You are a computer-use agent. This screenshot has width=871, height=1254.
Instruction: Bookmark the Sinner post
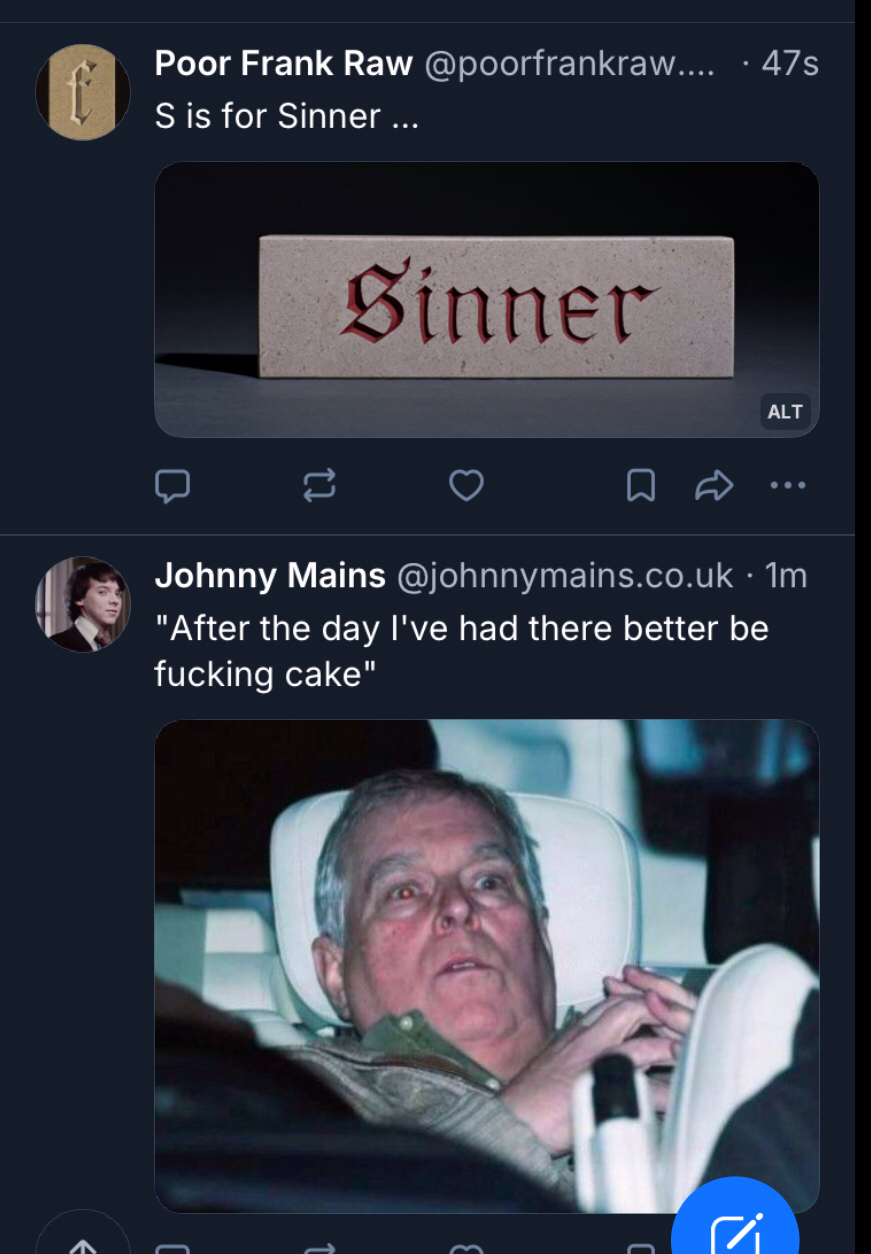640,486
